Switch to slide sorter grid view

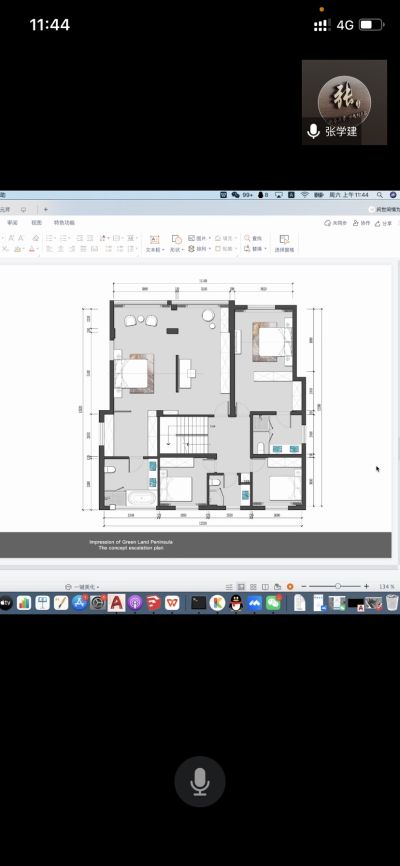coord(253,587)
